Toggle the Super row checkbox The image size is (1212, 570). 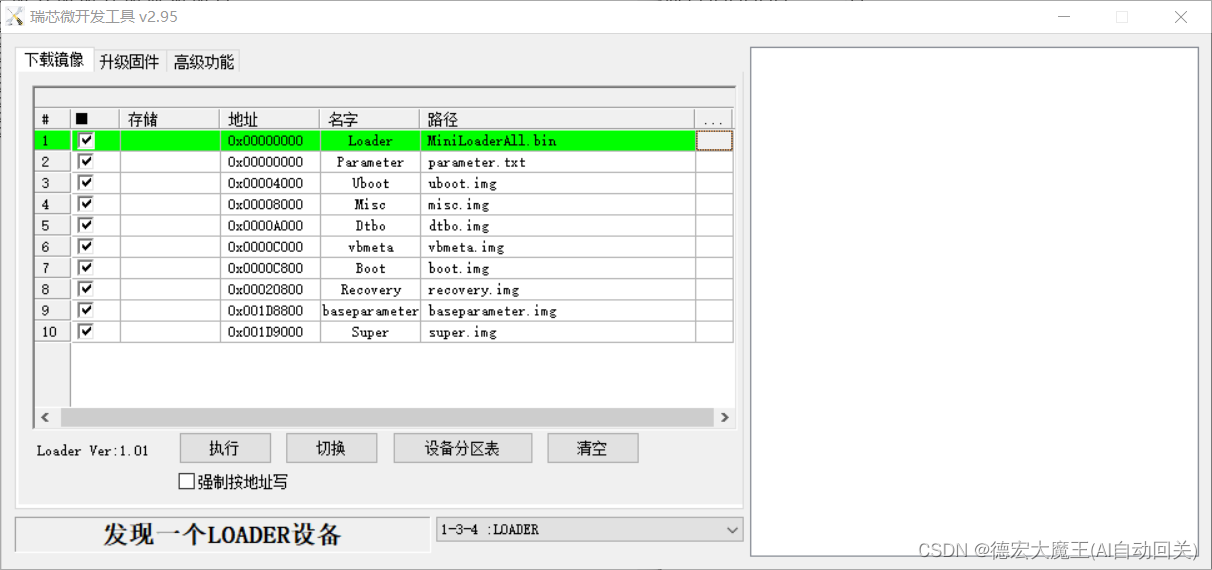point(86,331)
